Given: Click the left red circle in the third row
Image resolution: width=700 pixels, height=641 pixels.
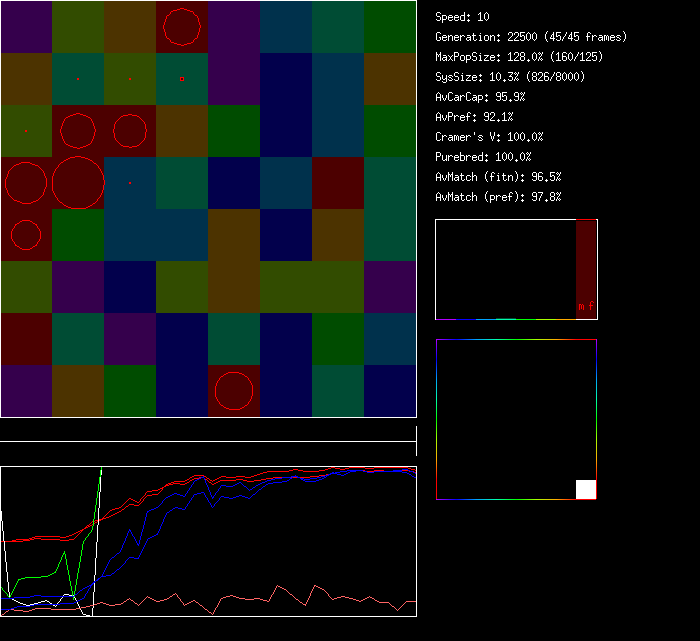Looking at the screenshot, I should tap(78, 131).
